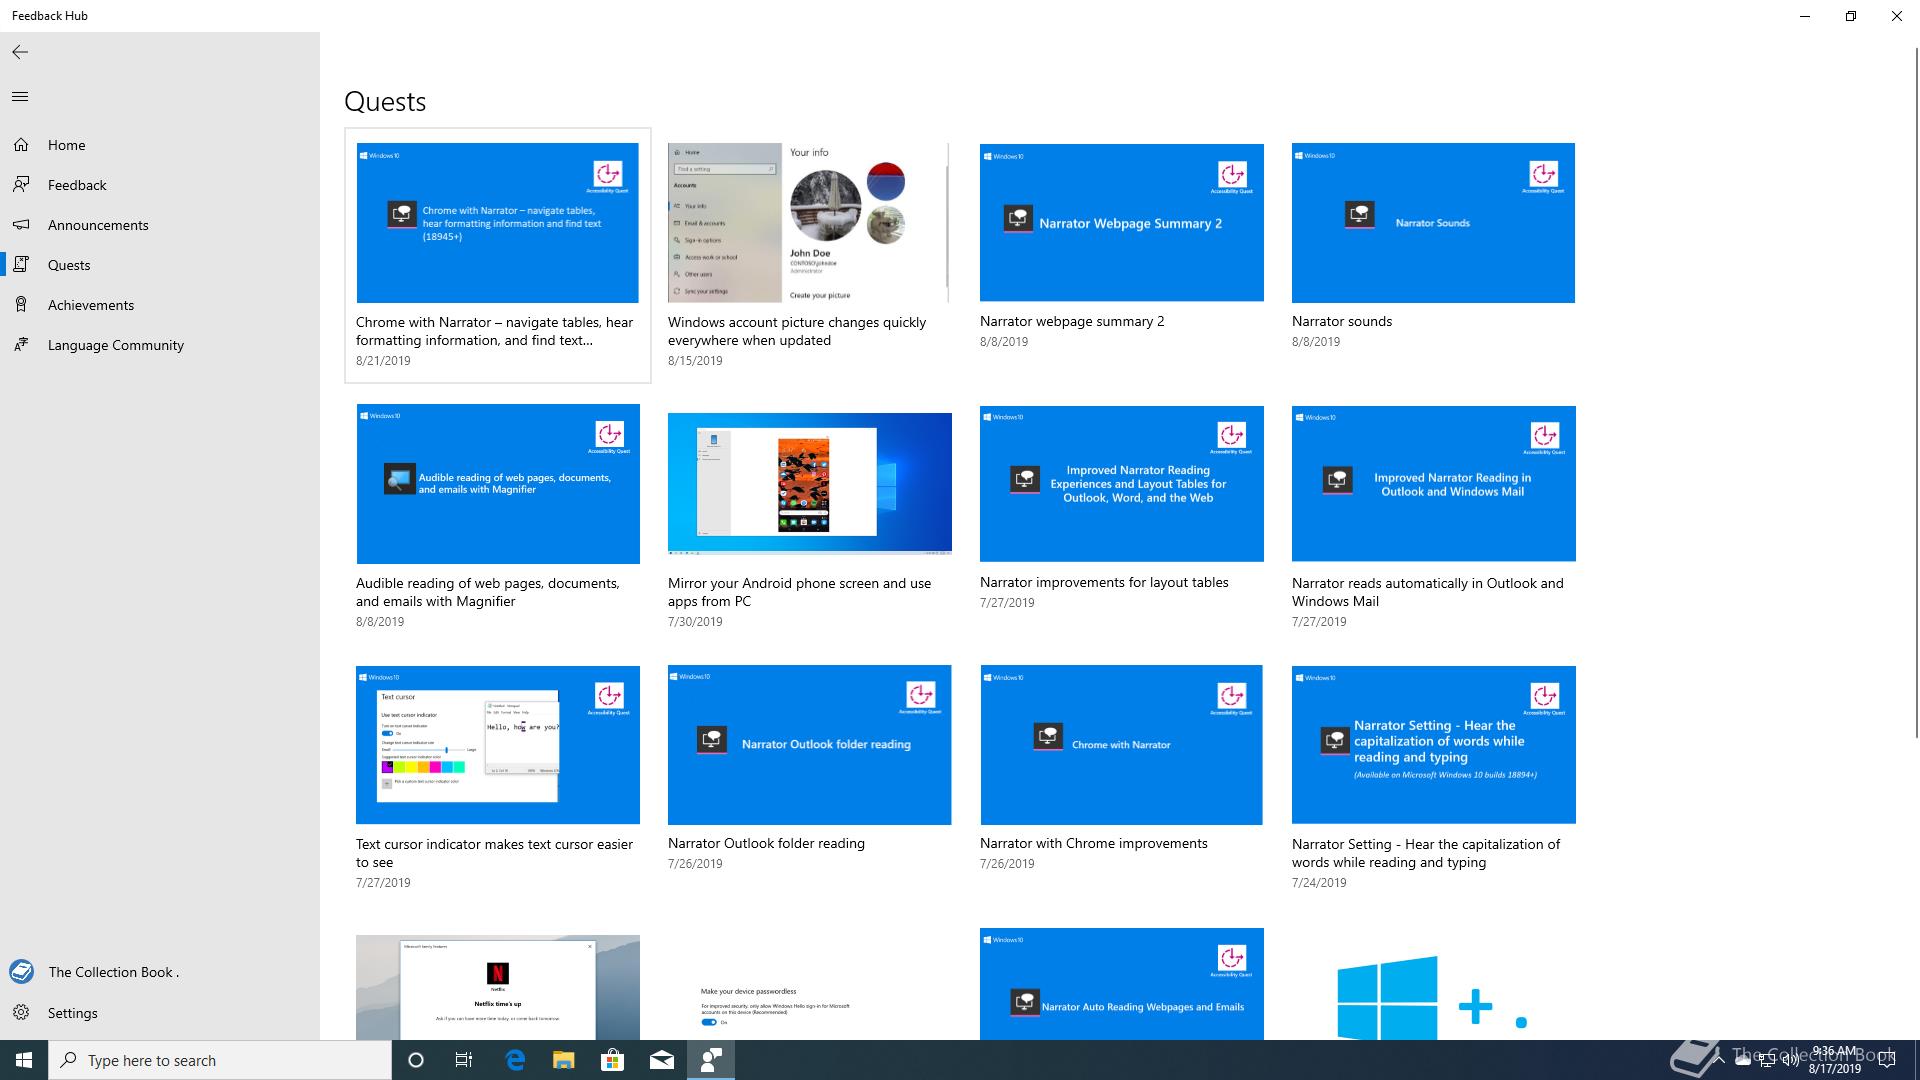Open Cortana from the taskbar
The image size is (1920, 1080).
click(x=416, y=1060)
